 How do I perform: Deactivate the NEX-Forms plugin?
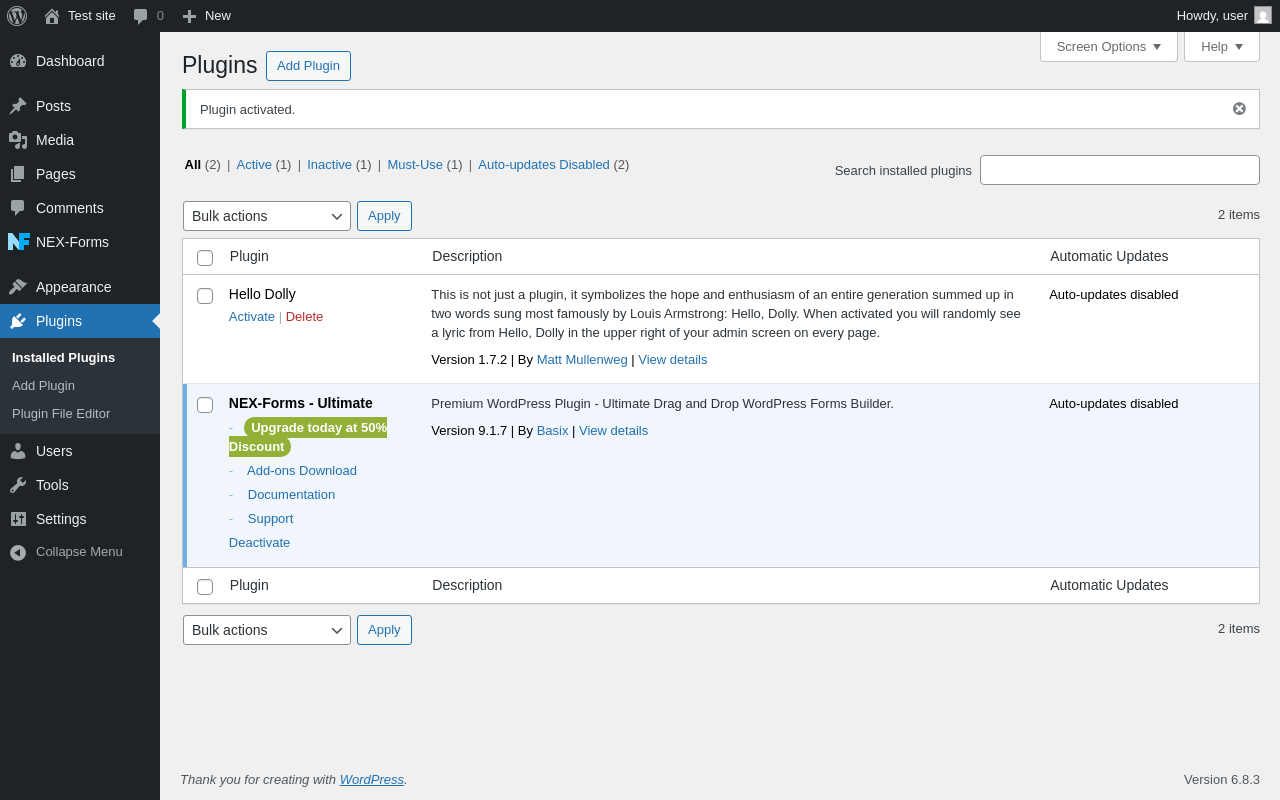259,543
